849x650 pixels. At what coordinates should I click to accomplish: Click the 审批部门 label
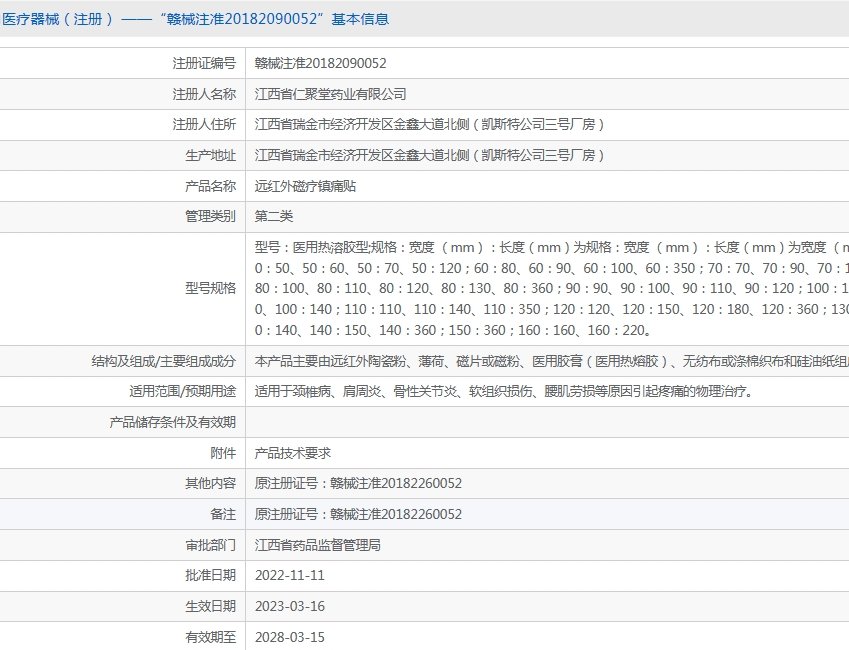click(211, 545)
